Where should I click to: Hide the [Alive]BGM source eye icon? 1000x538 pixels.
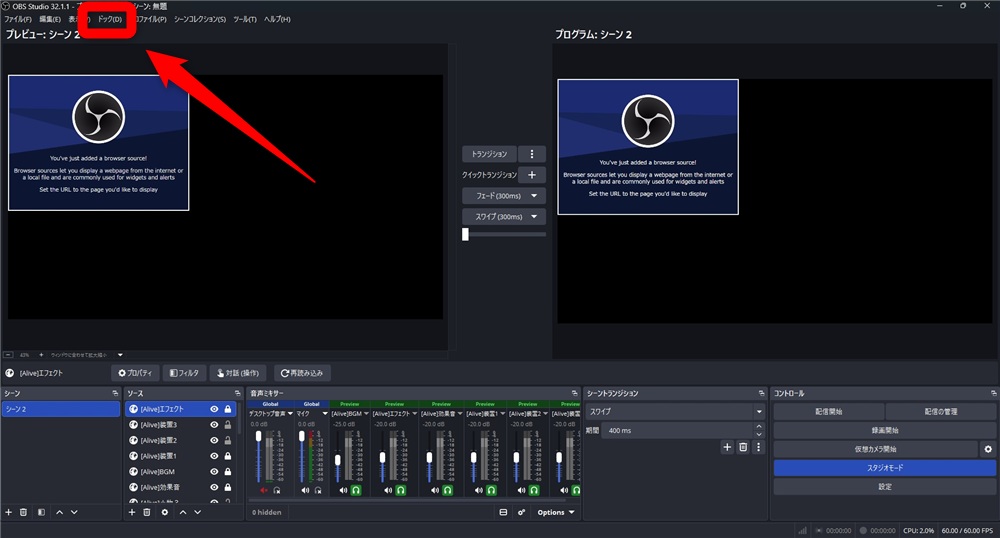click(214, 471)
